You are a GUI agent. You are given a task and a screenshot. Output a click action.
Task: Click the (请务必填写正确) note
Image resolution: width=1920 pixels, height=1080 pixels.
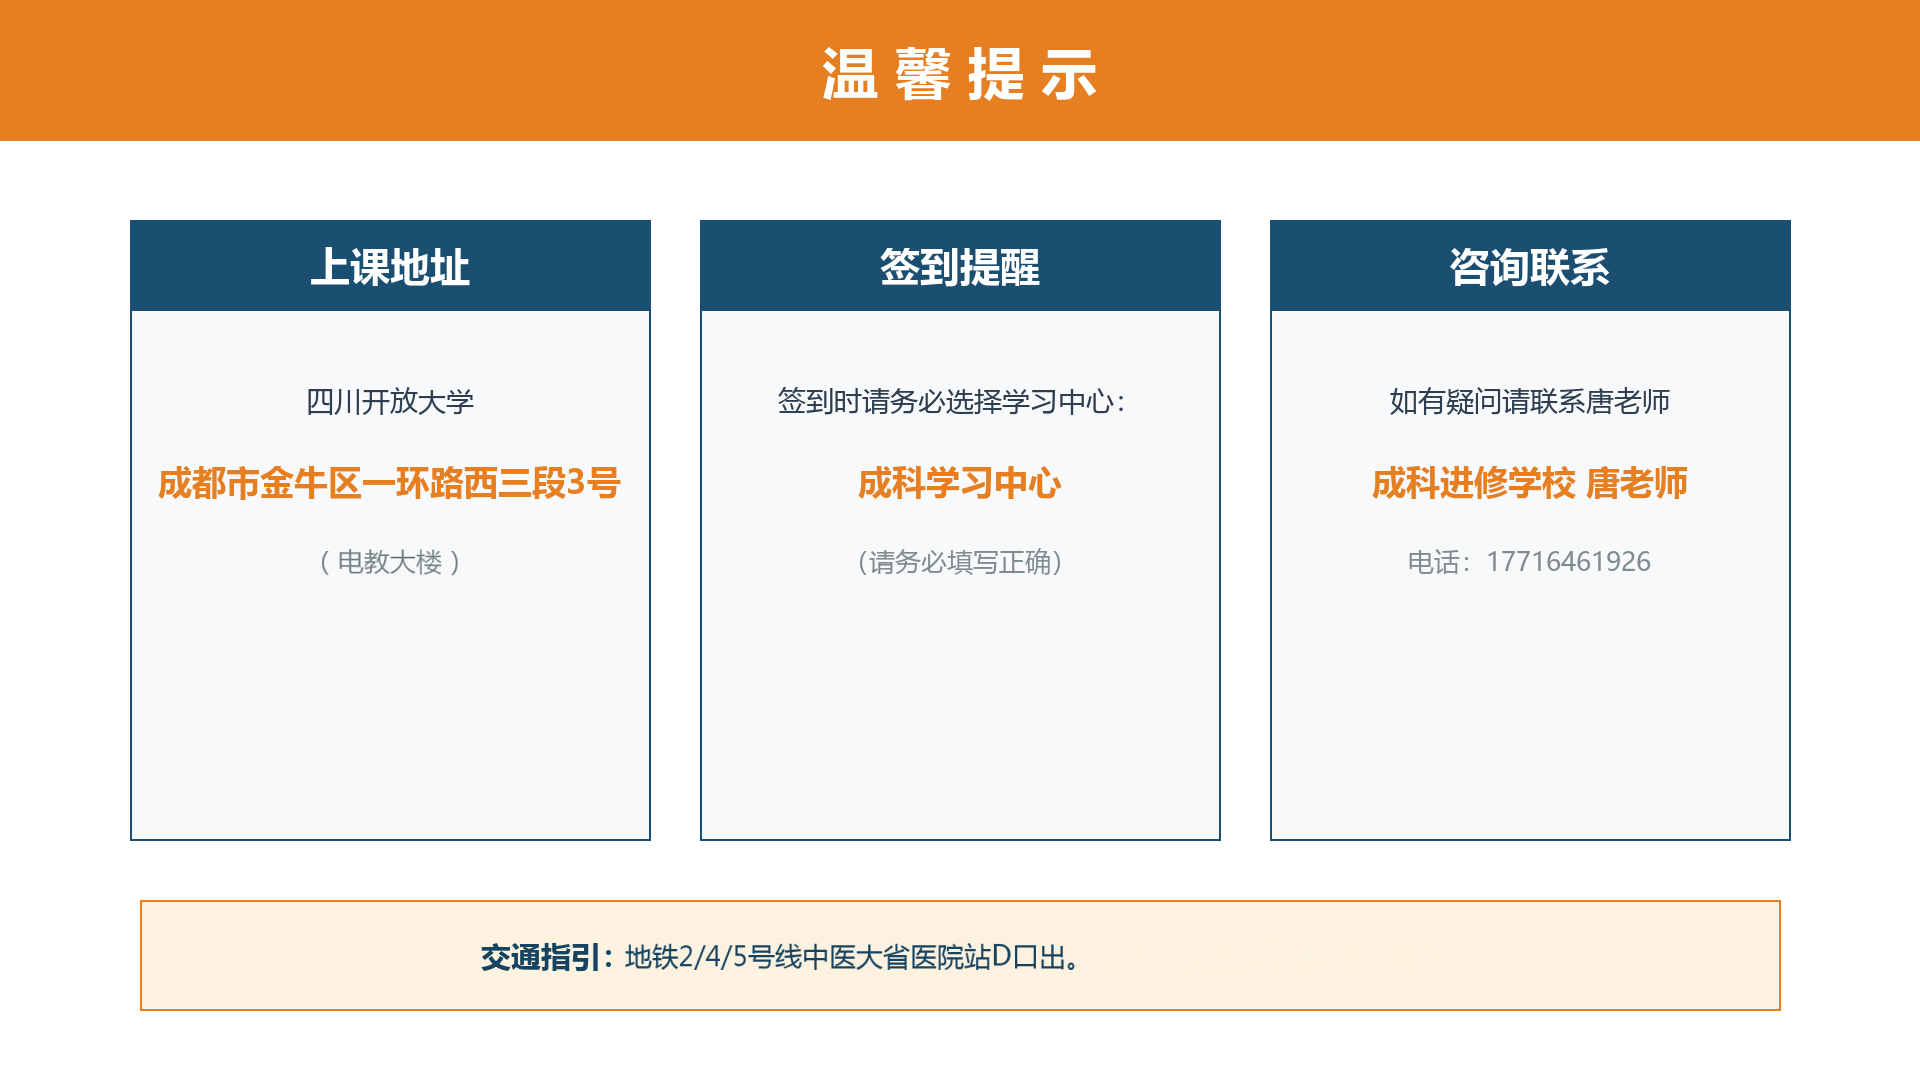[x=960, y=562]
